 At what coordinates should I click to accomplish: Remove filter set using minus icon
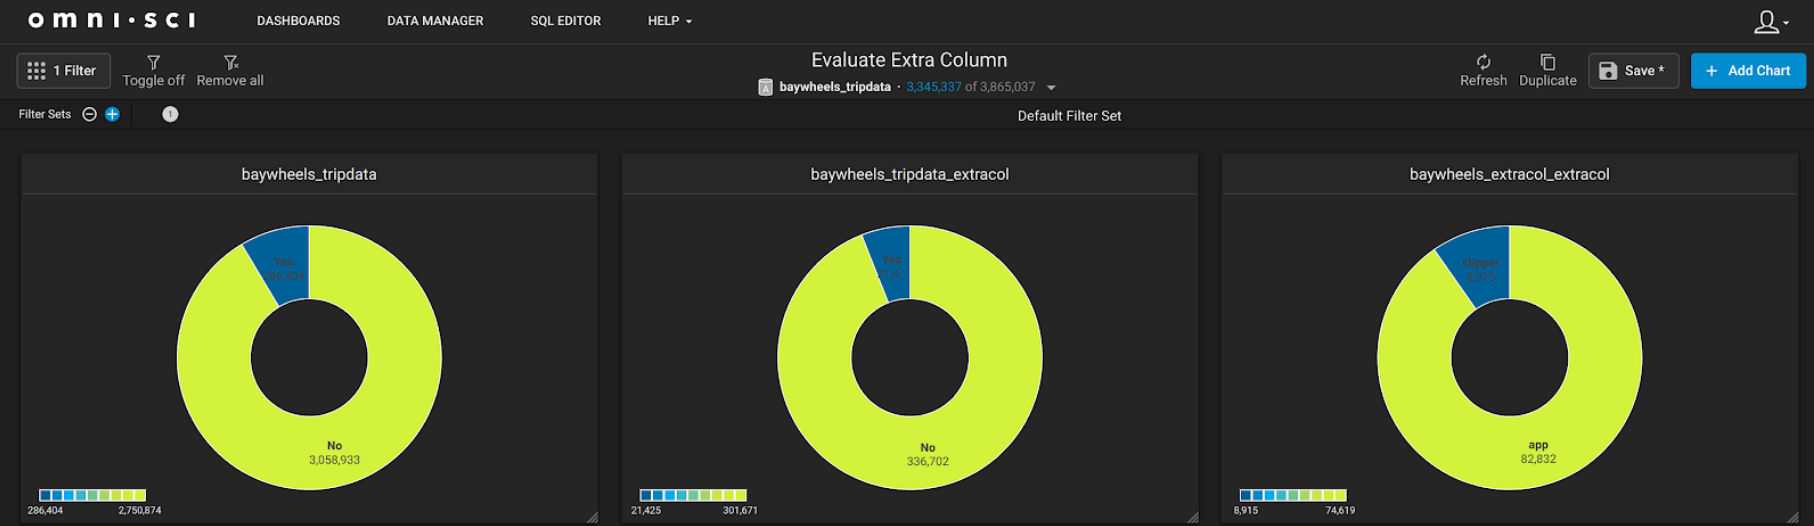(x=89, y=114)
